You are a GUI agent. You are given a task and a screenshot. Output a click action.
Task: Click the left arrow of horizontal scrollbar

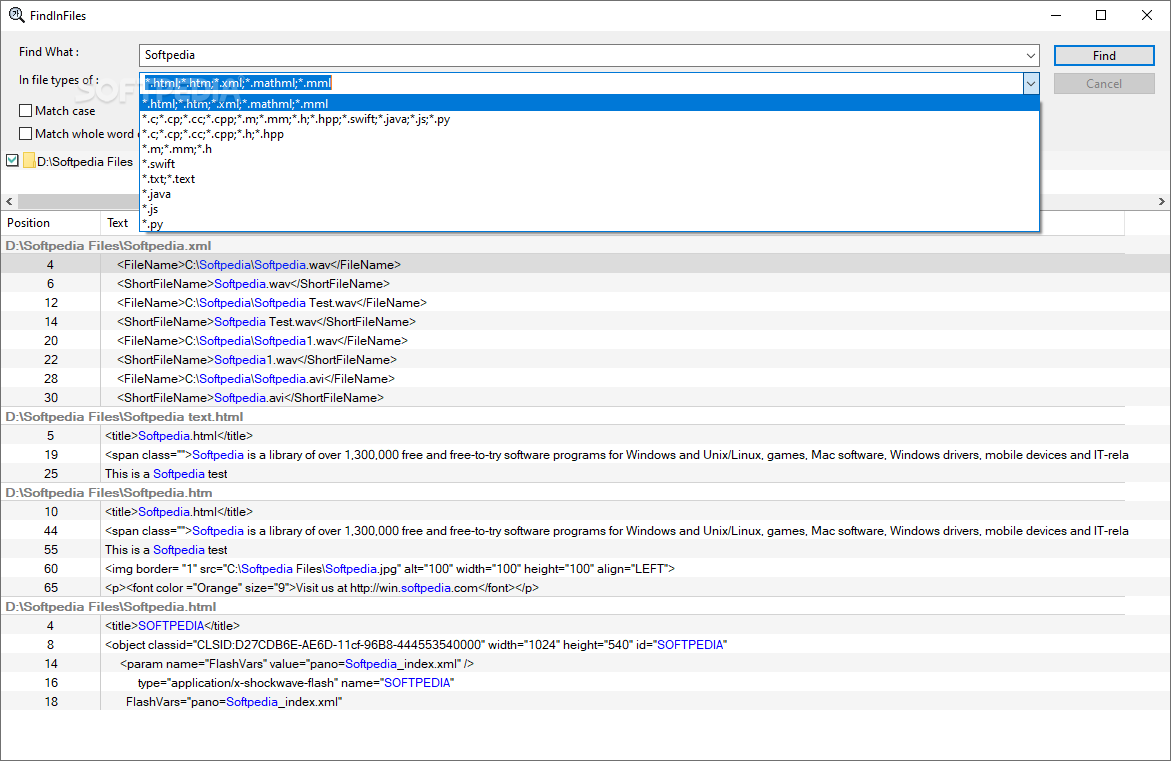[x=9, y=201]
